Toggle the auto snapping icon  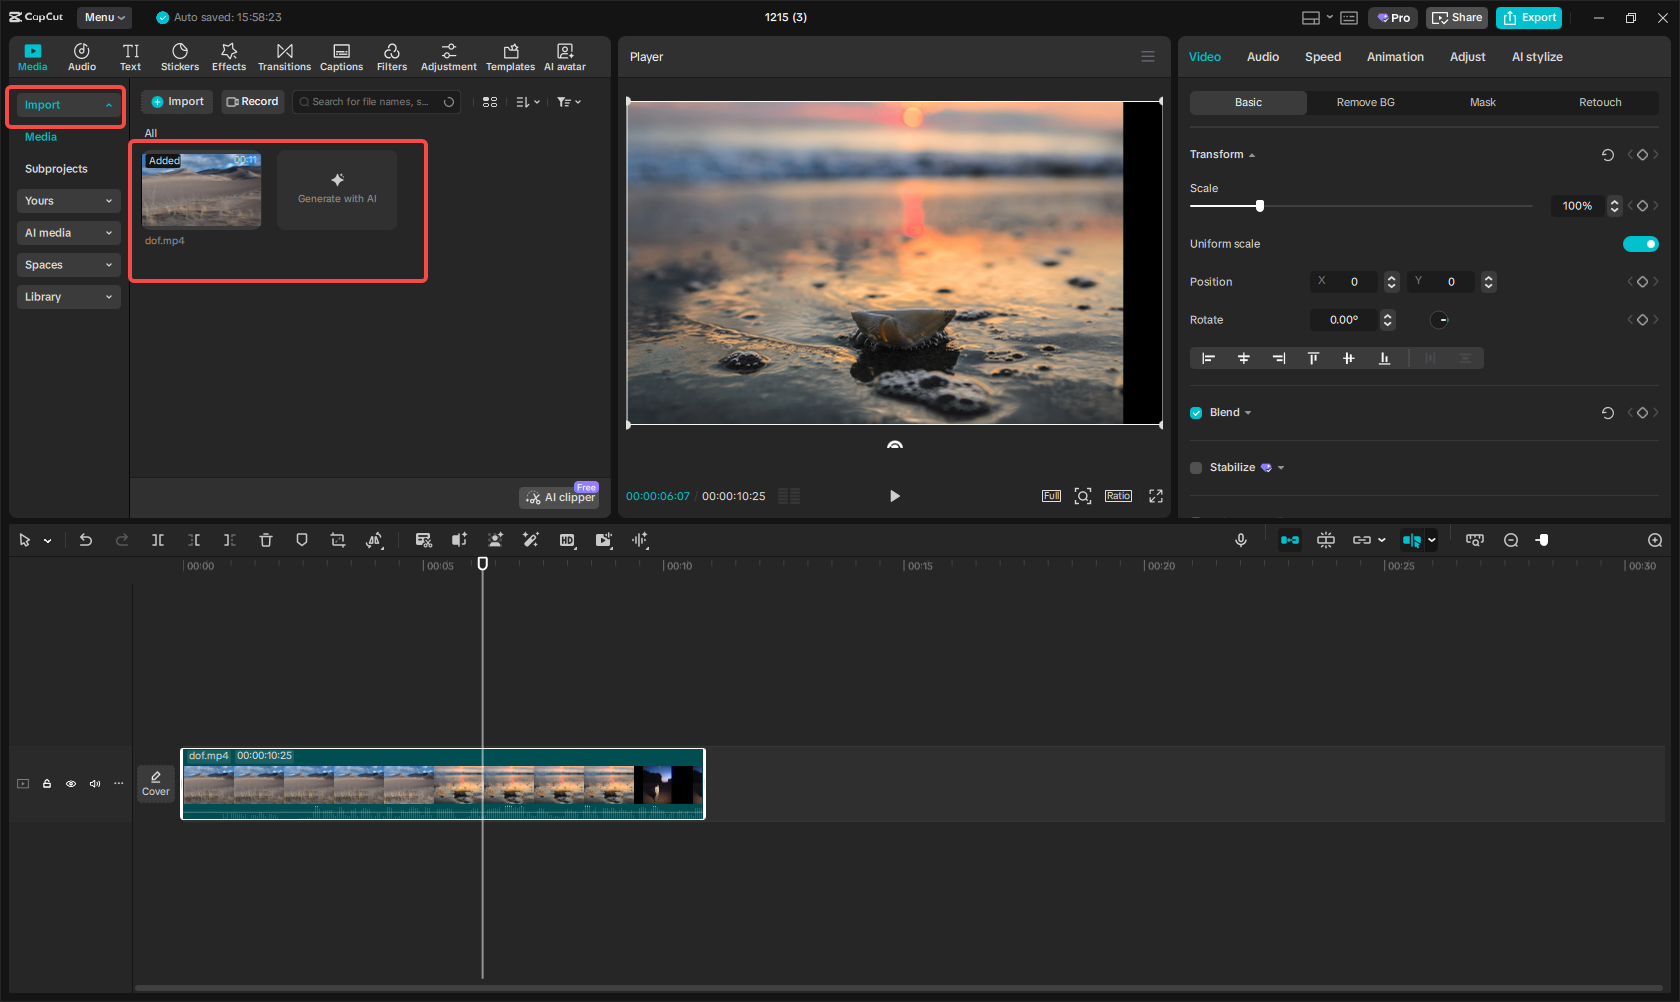(x=1326, y=540)
